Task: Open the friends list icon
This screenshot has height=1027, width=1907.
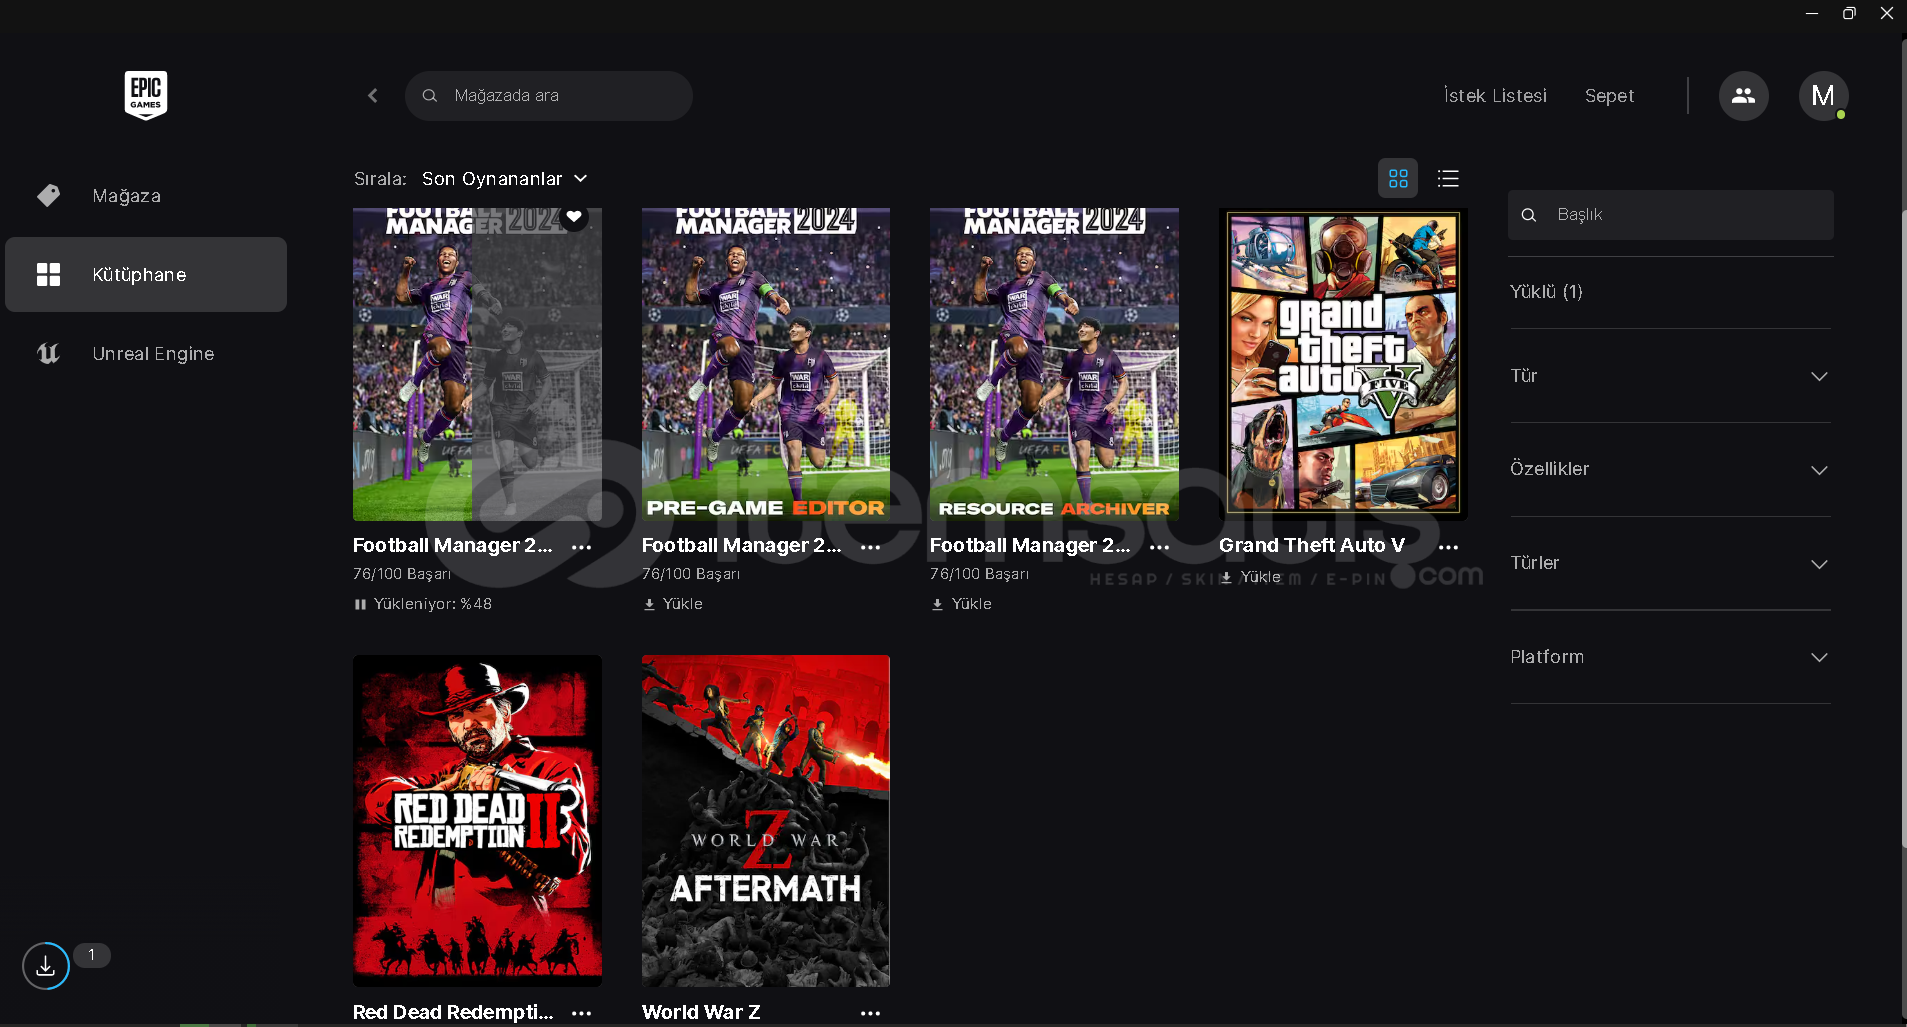Action: [1743, 96]
